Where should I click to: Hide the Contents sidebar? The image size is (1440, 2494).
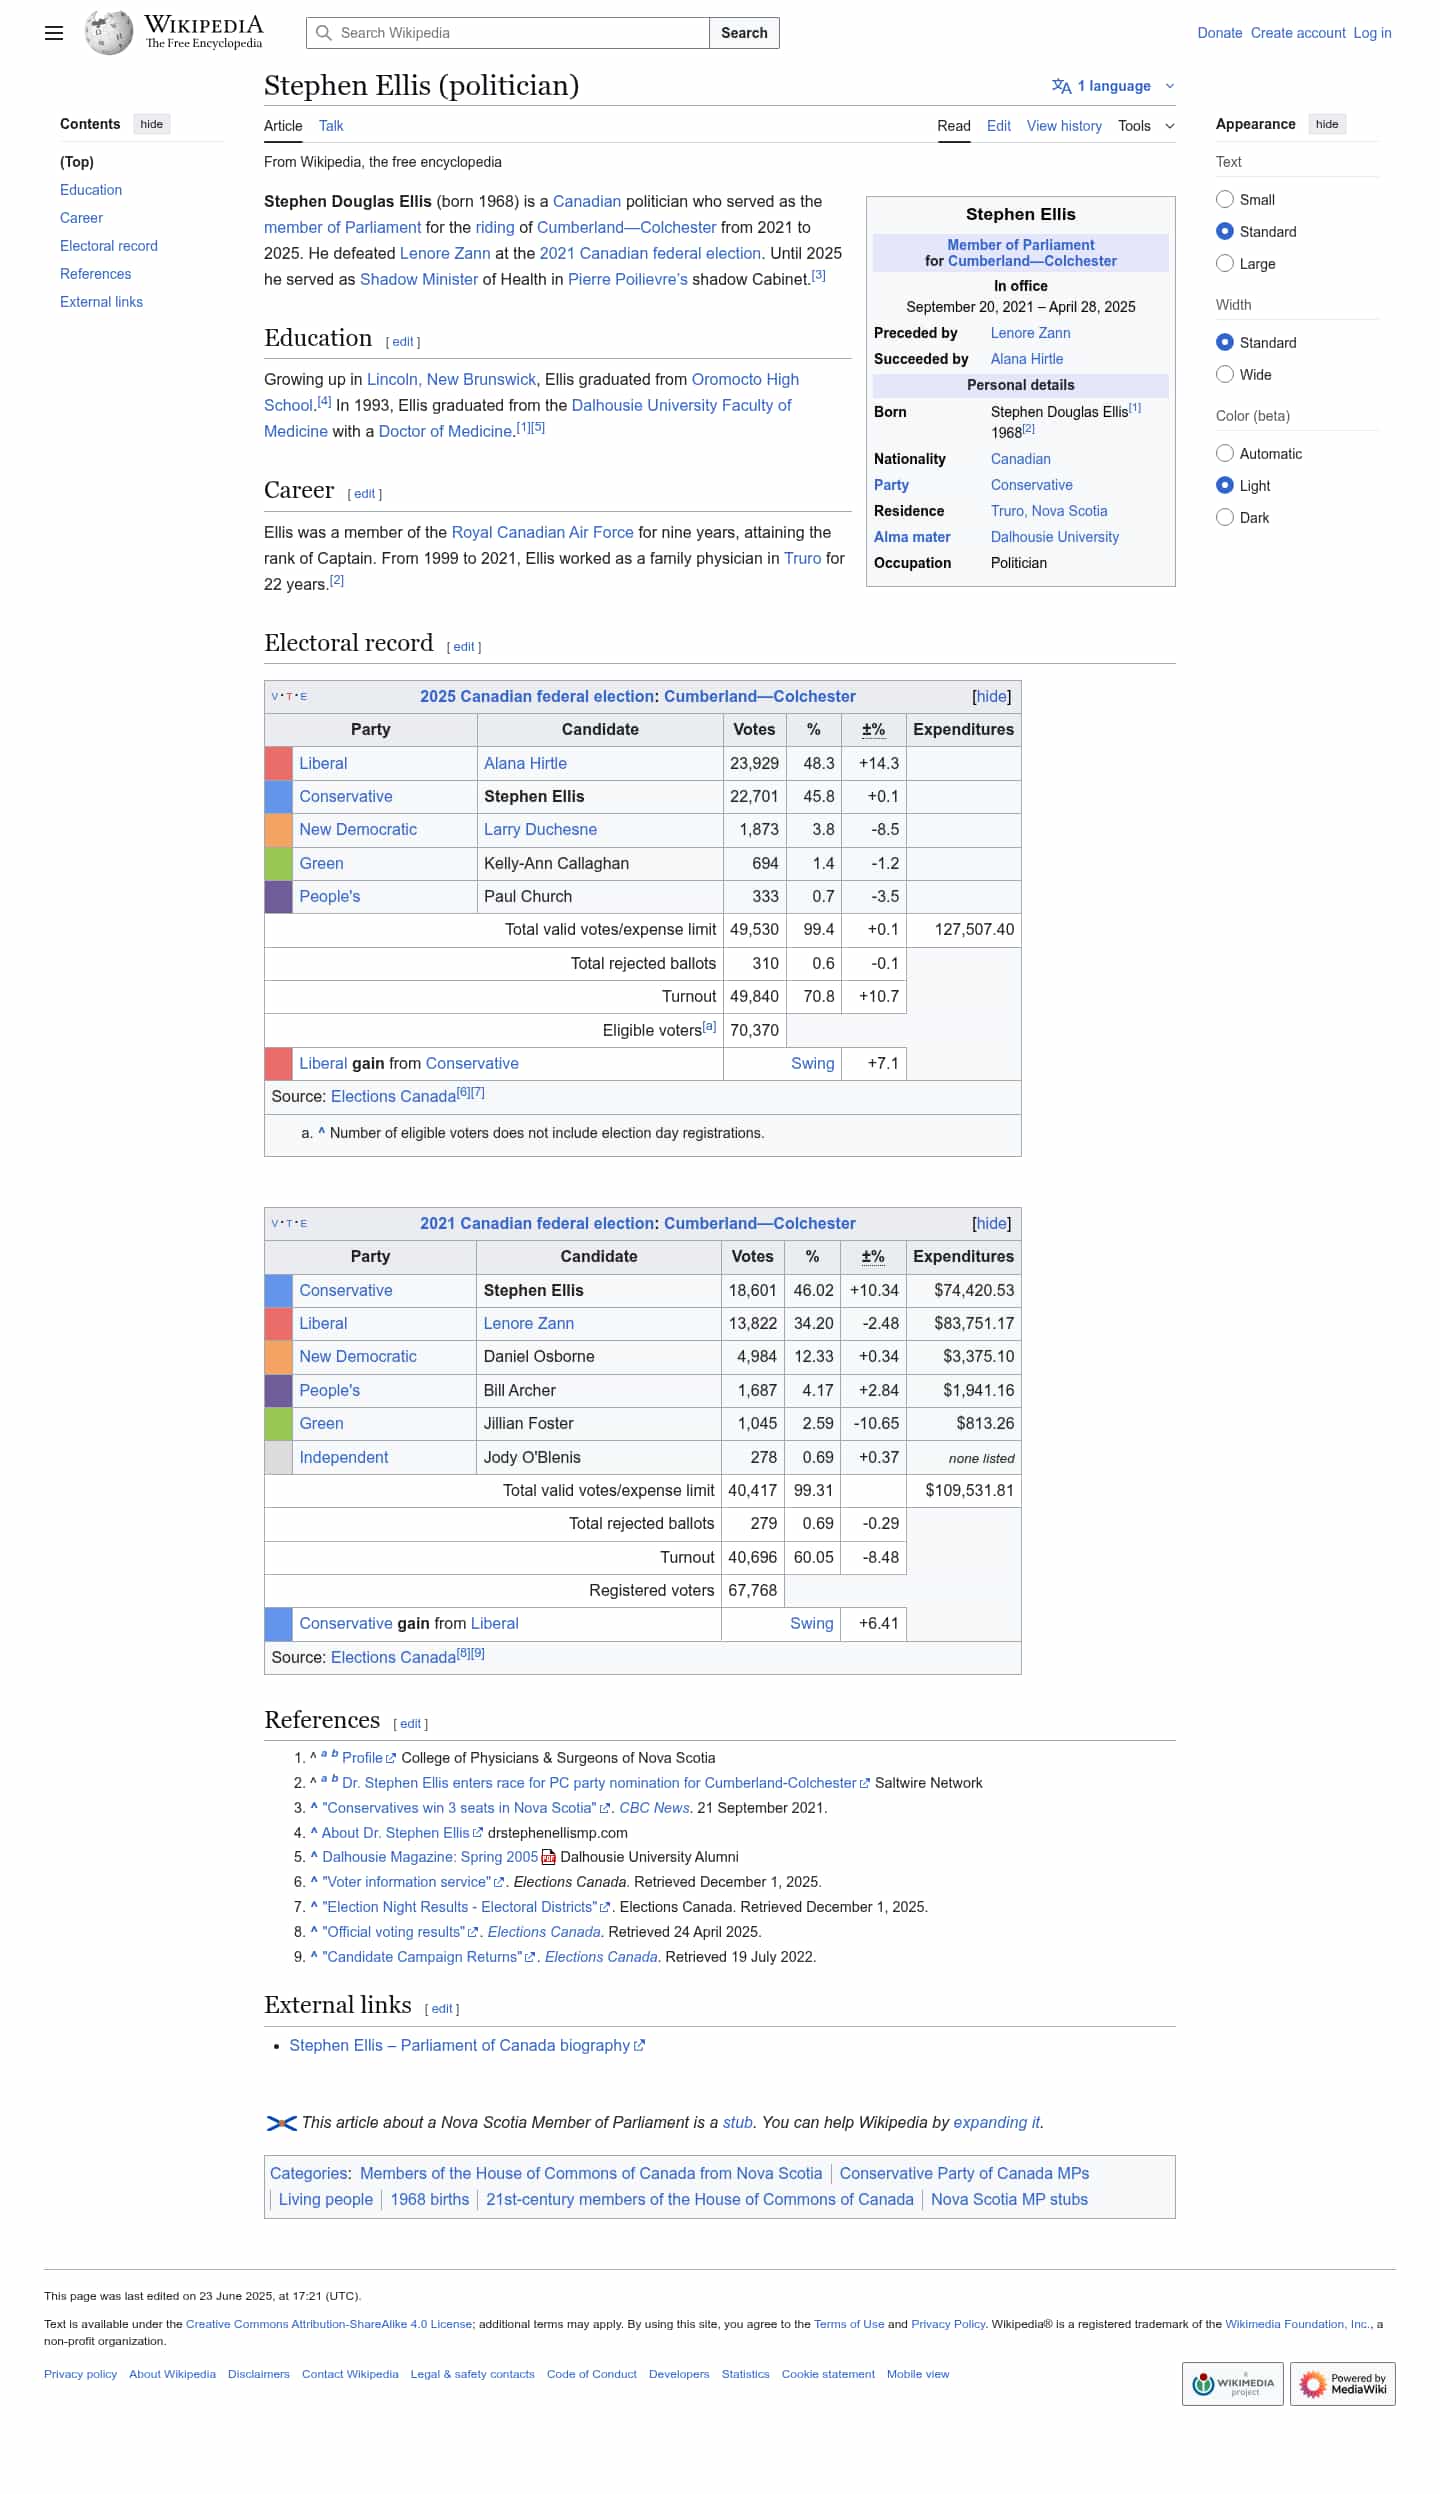coord(152,124)
